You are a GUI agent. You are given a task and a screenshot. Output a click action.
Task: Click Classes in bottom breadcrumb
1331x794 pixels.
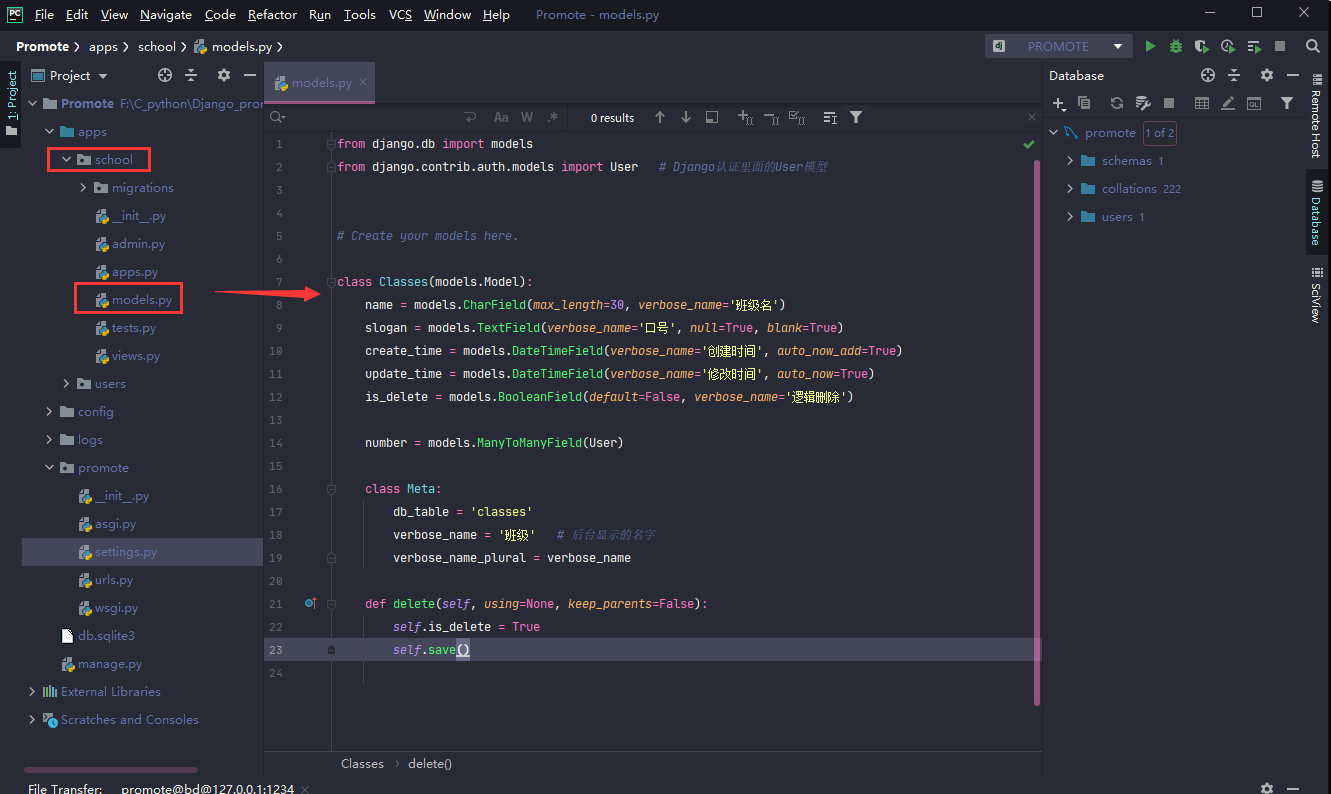(x=362, y=763)
